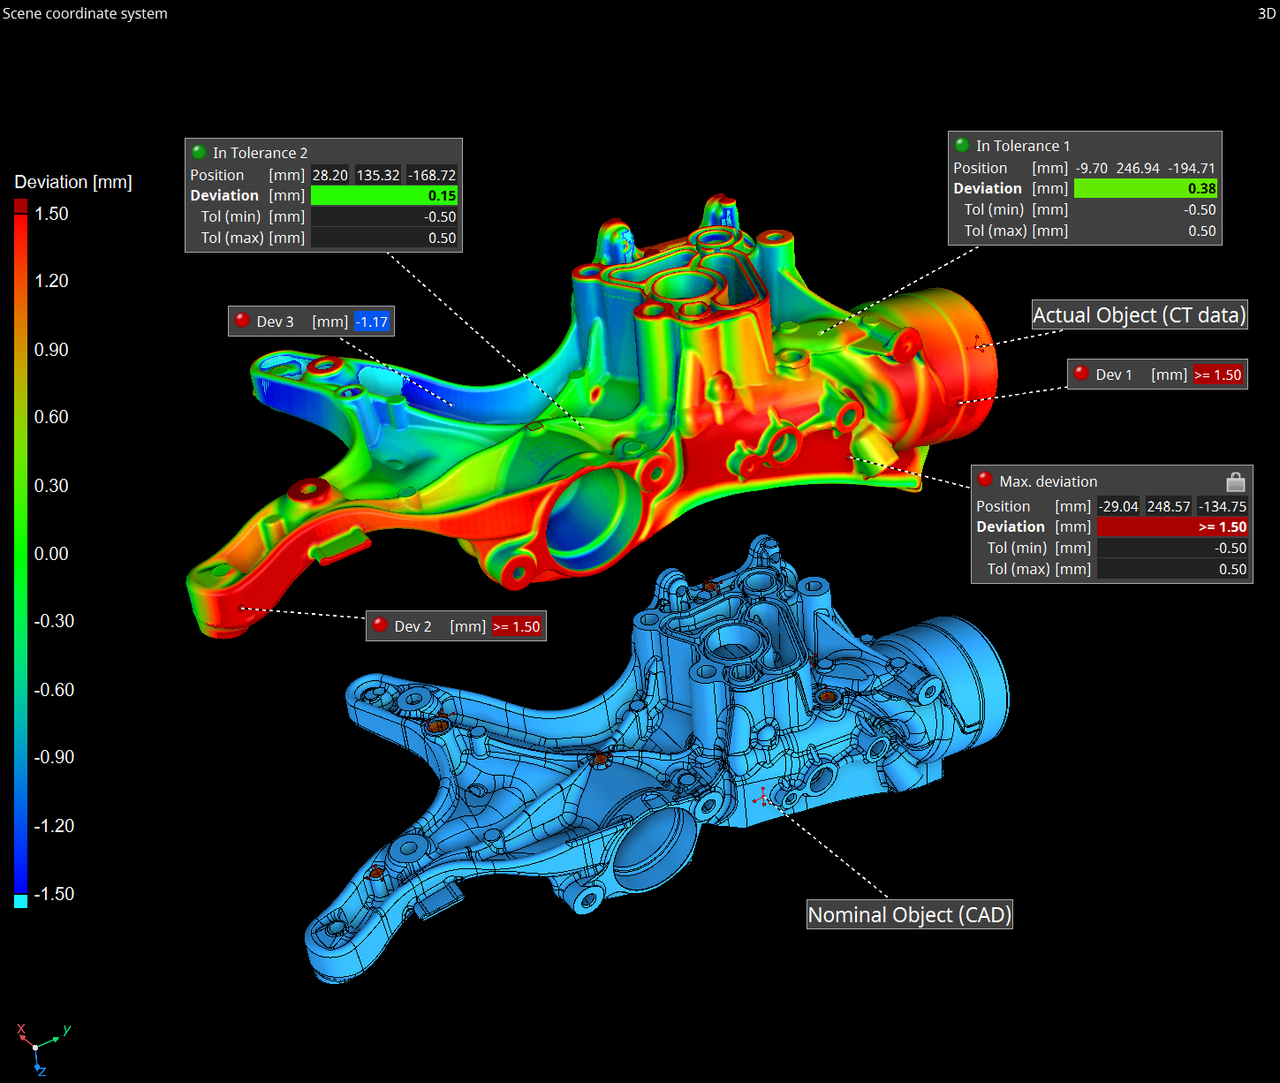Screen dimensions: 1280x1083
Task: Click the dark red top cap of color bar
Action: 21,206
